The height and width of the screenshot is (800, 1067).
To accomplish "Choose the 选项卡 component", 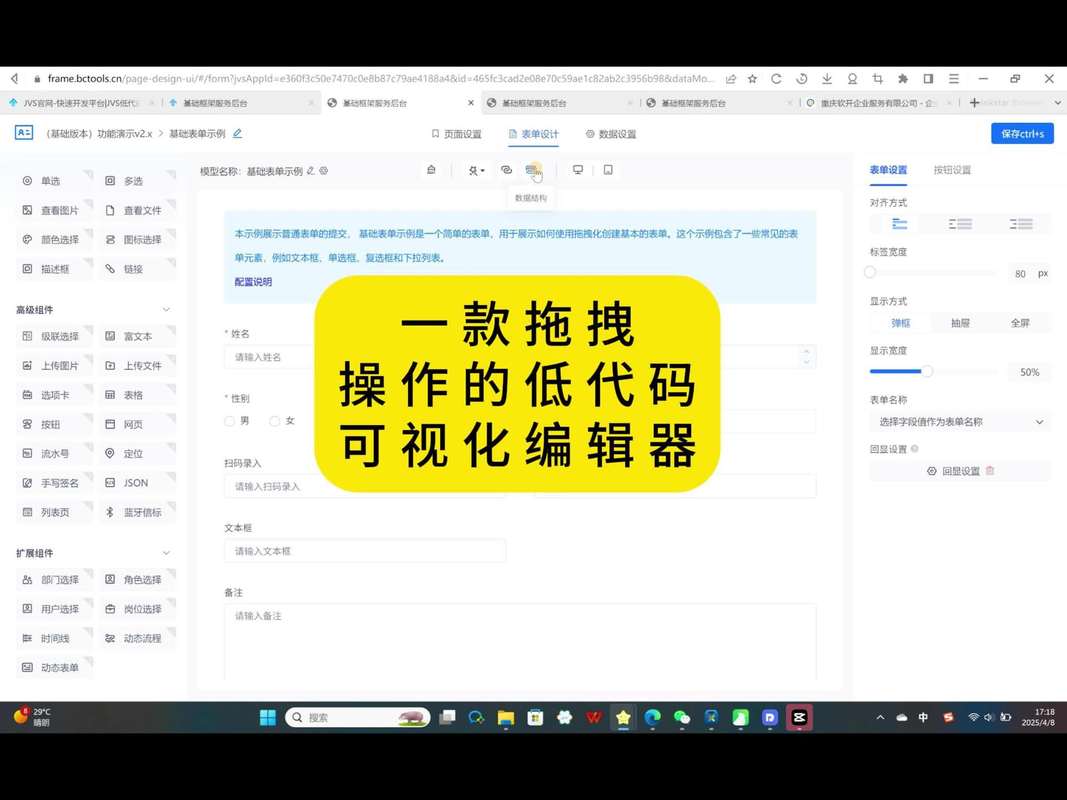I will 54,395.
